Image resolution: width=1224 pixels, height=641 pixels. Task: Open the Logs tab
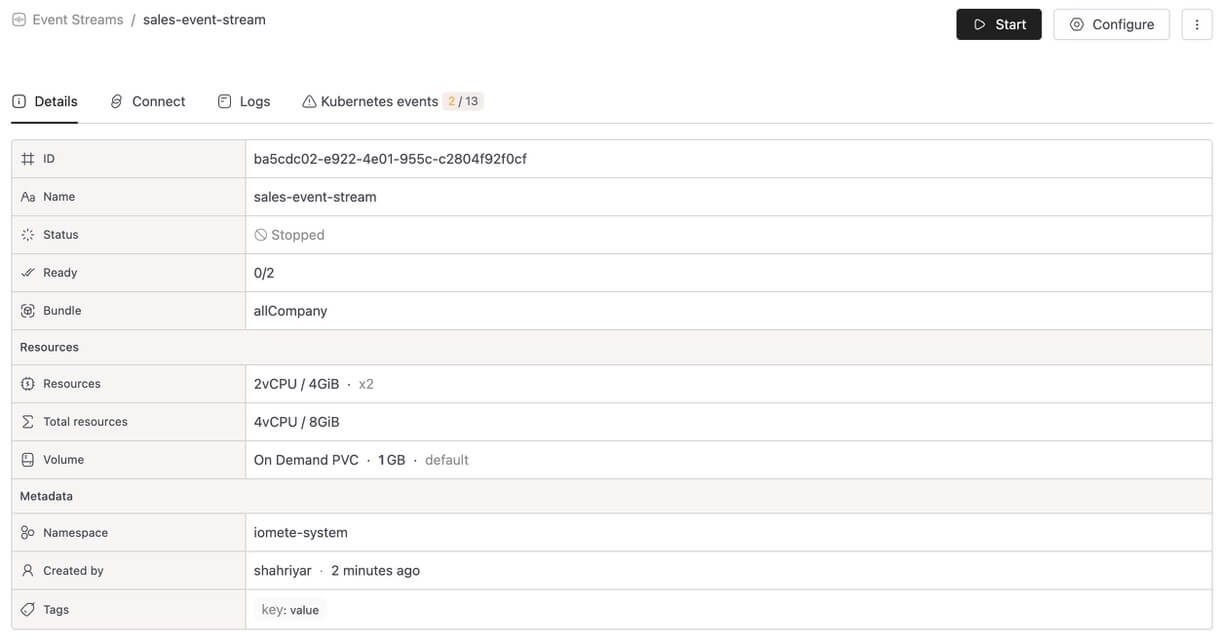pos(244,102)
